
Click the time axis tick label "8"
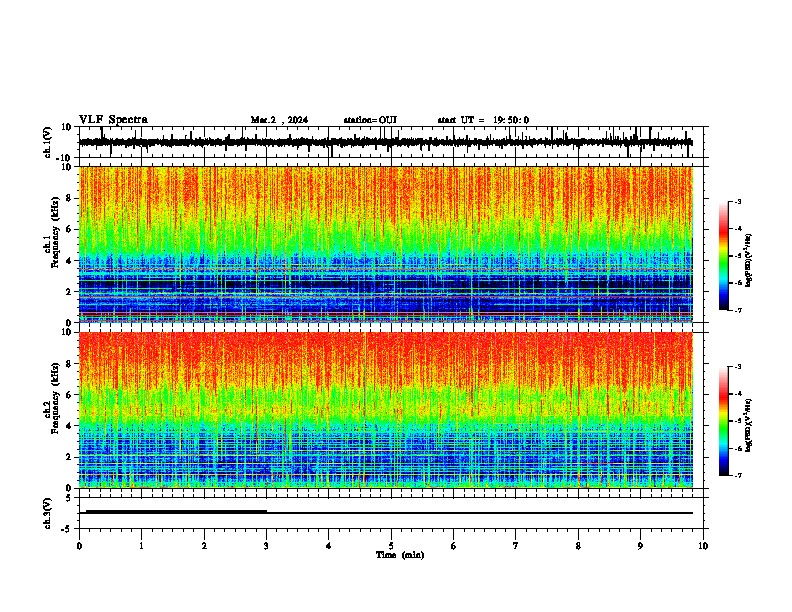578,546
